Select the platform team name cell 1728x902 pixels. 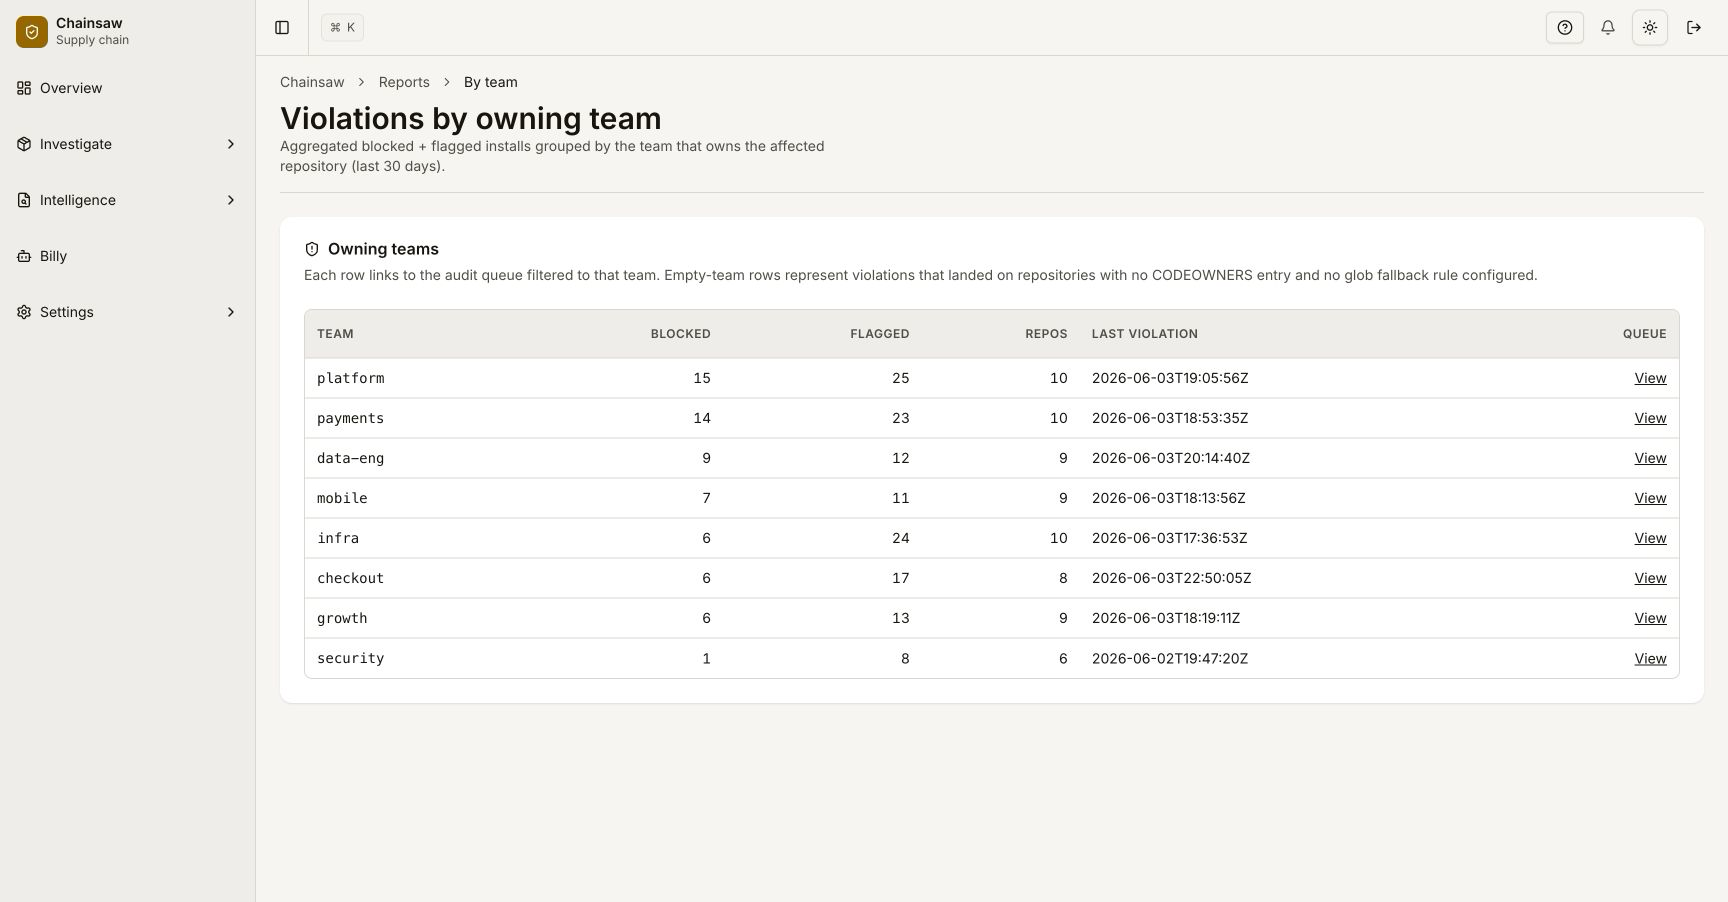click(x=350, y=378)
